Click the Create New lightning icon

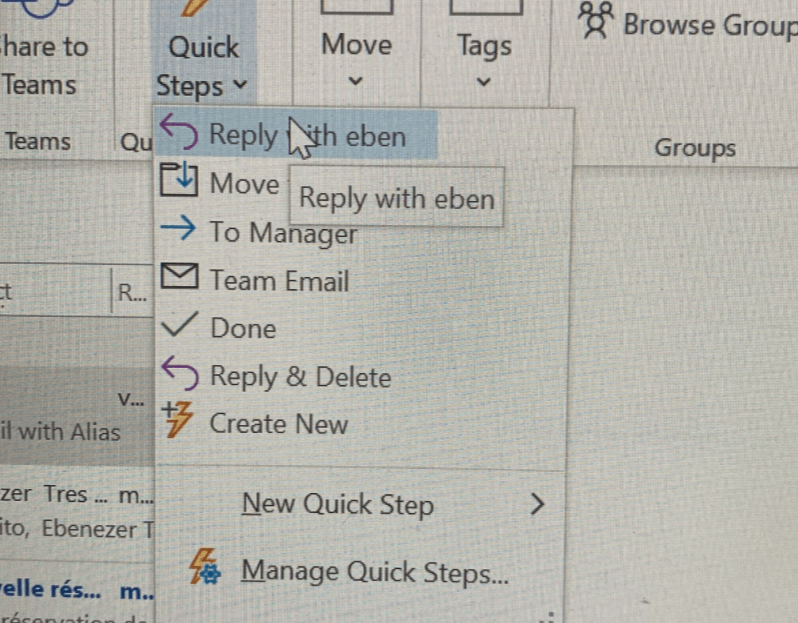(178, 419)
